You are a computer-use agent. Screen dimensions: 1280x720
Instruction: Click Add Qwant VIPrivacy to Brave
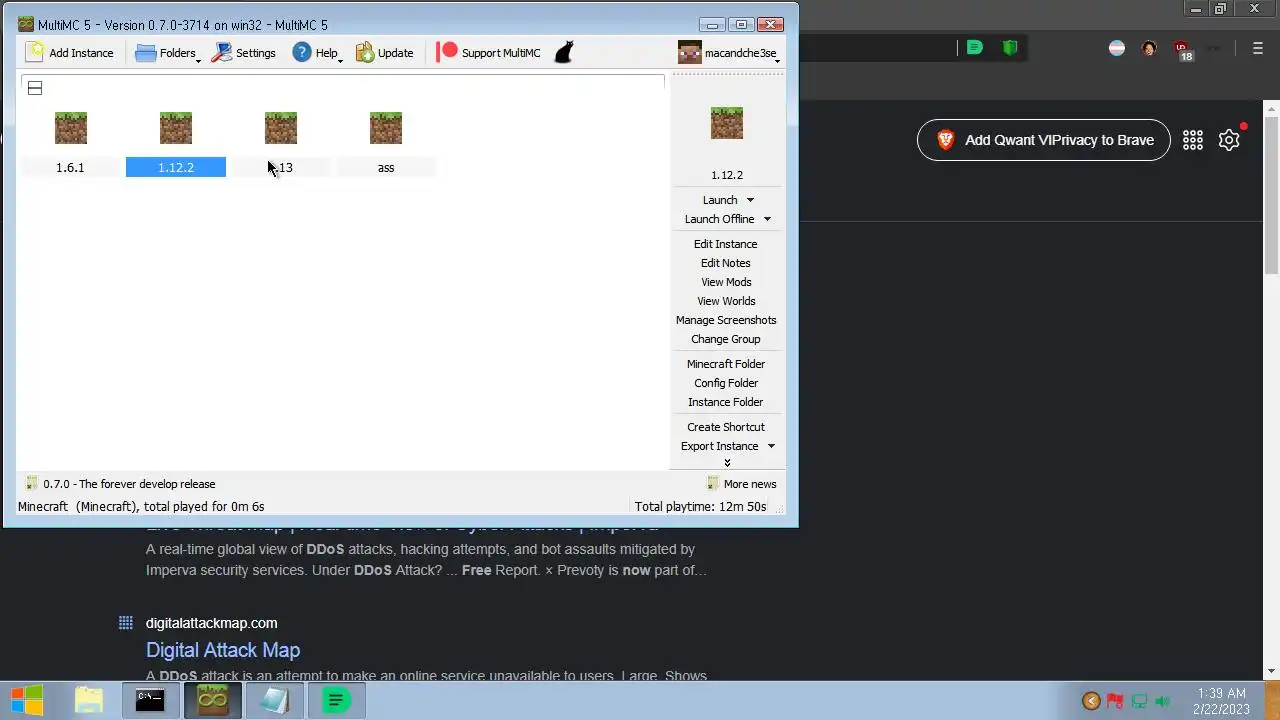tap(1043, 140)
